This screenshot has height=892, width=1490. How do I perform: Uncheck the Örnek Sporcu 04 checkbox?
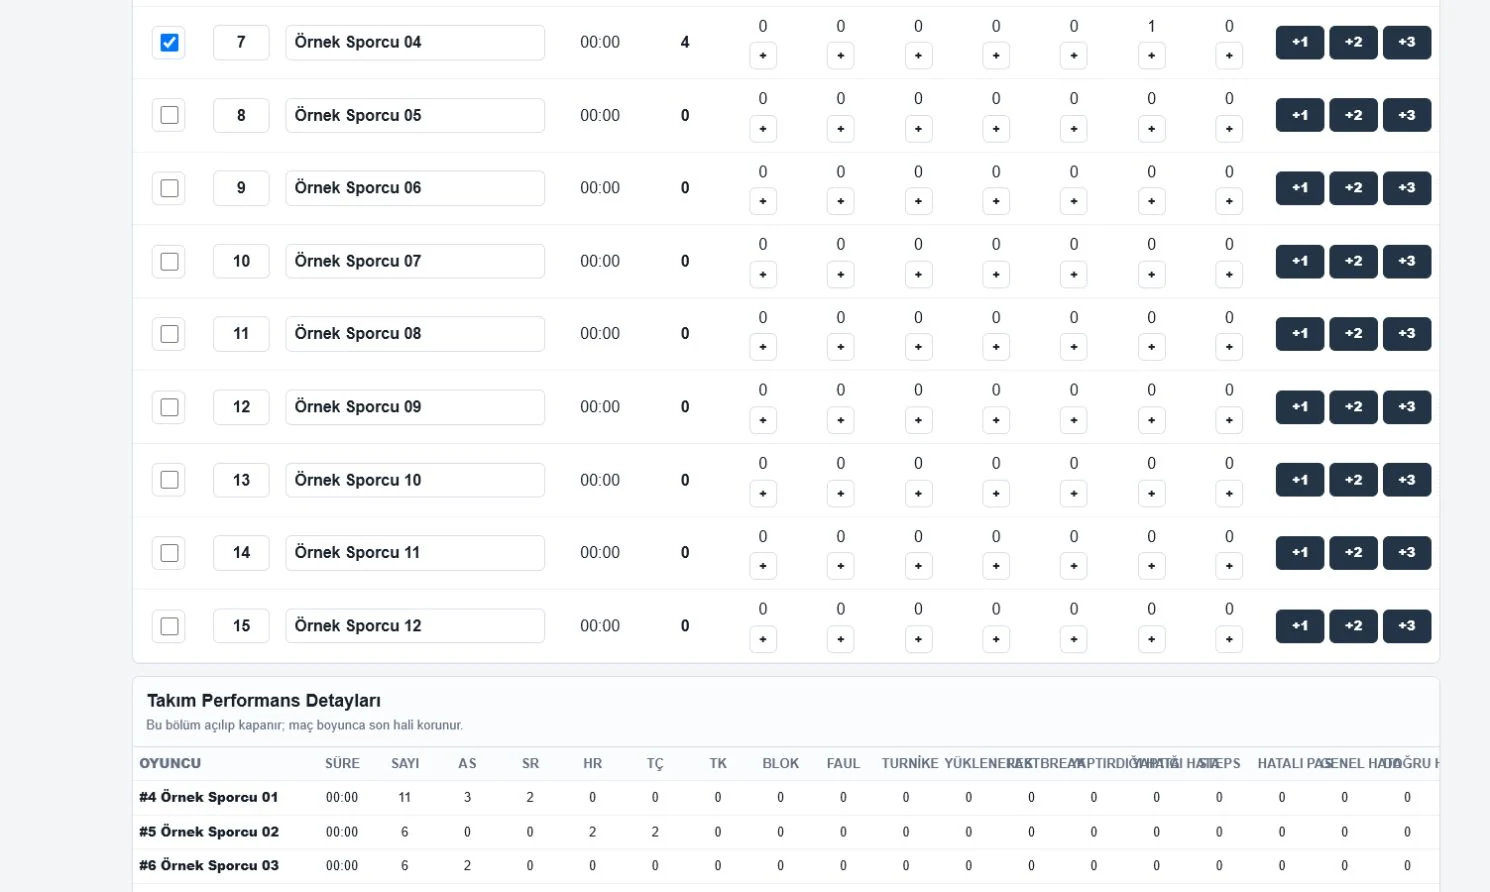click(169, 42)
